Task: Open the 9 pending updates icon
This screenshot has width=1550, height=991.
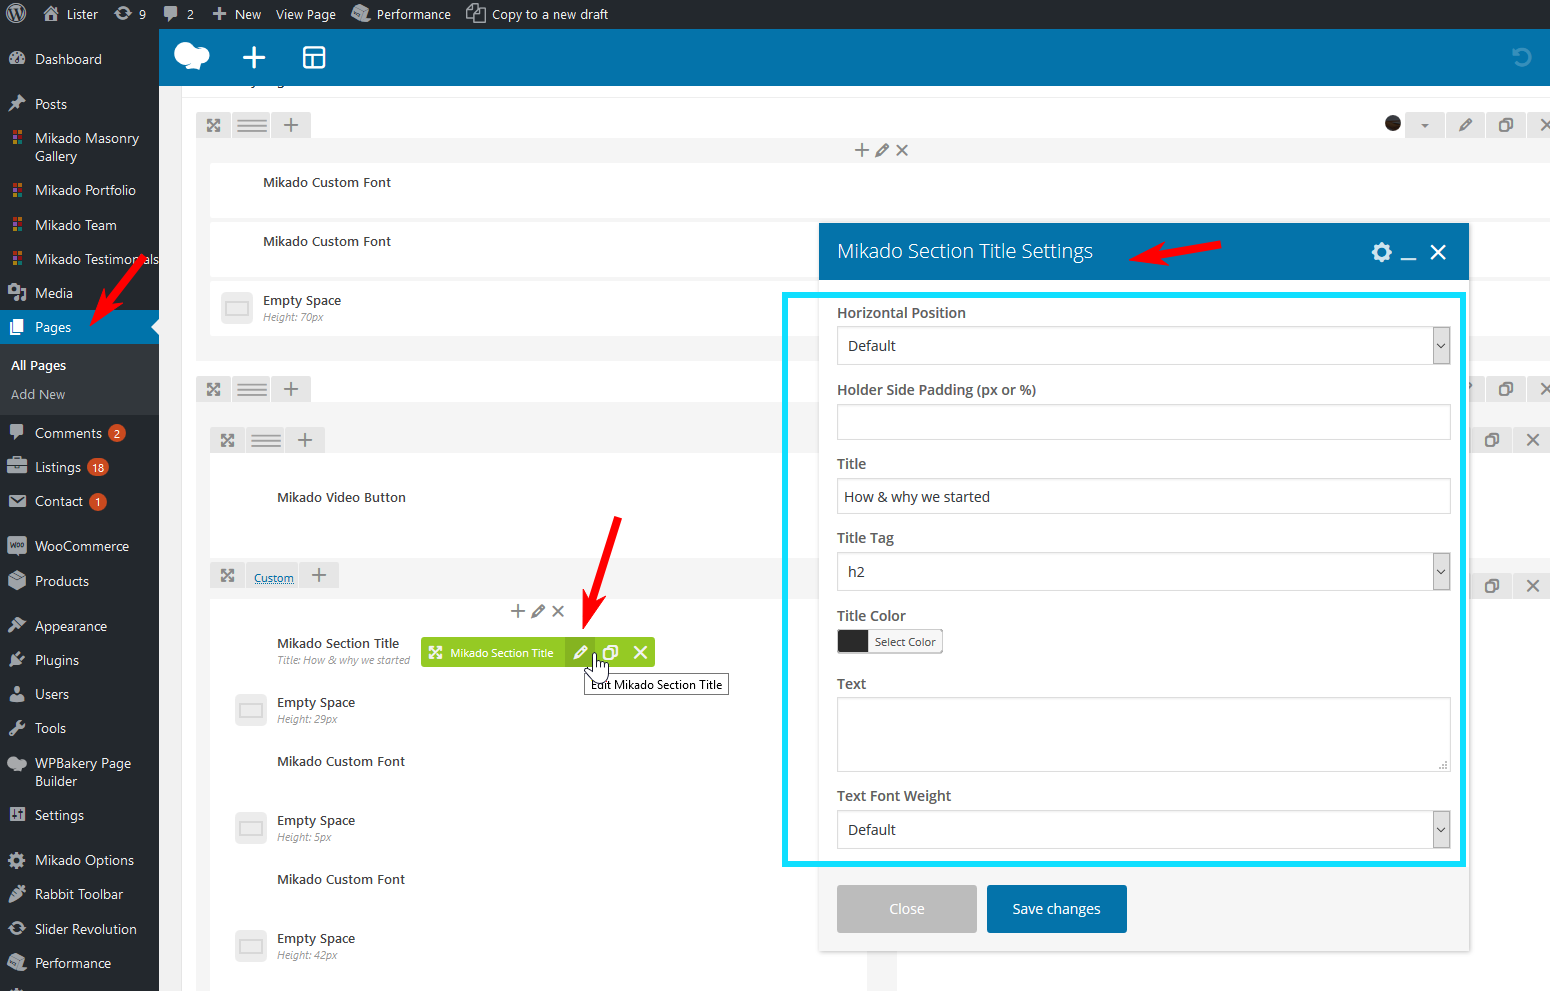Action: [x=130, y=14]
